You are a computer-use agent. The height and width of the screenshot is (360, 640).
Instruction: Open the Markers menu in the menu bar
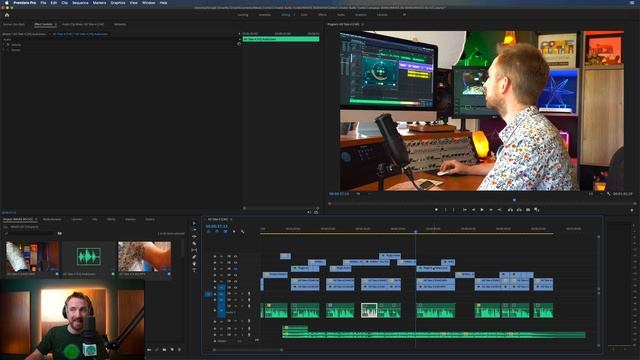[x=99, y=3]
